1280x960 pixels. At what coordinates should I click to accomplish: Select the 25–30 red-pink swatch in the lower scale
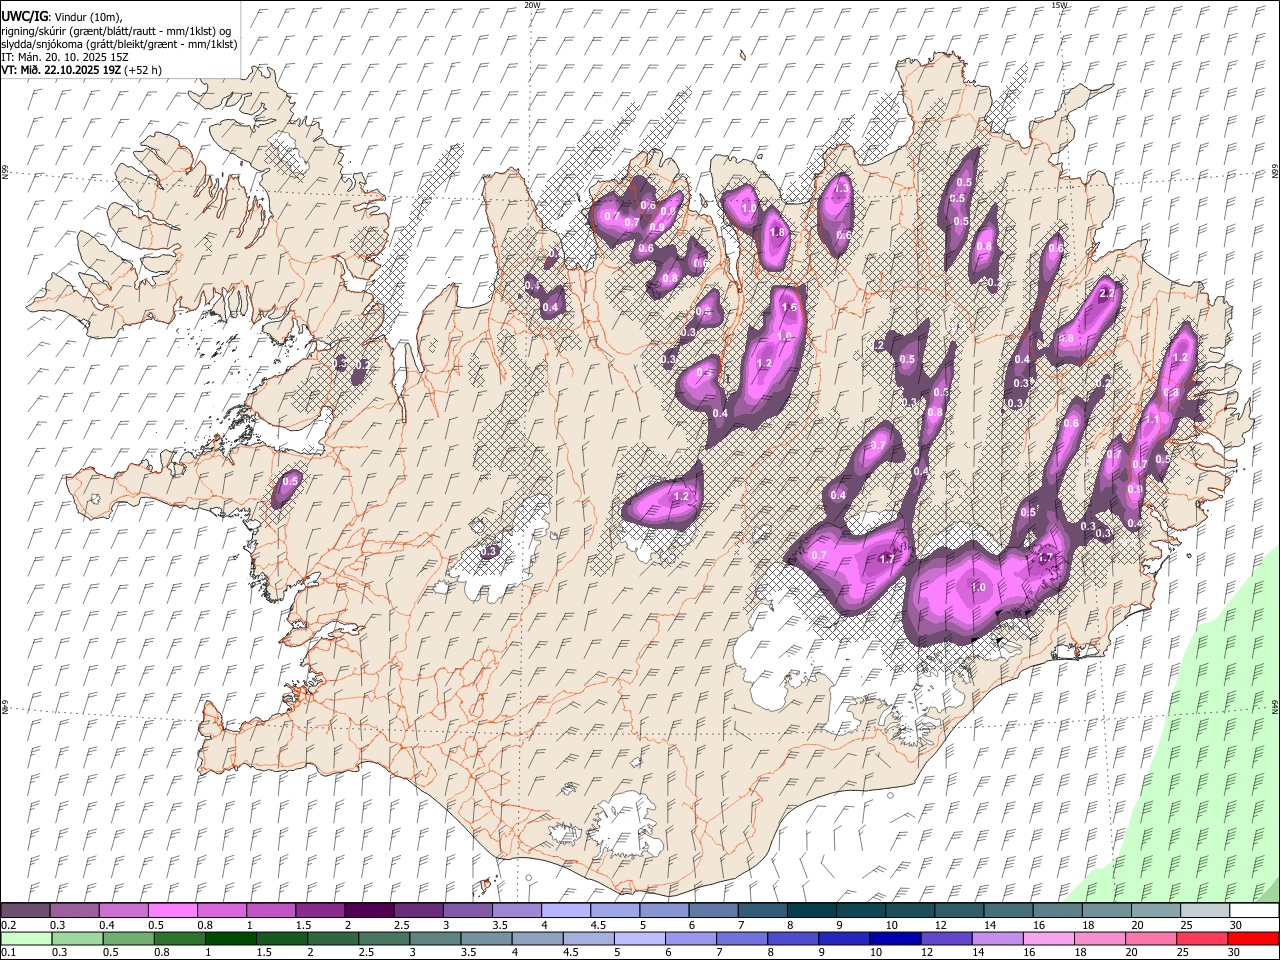pos(1201,939)
